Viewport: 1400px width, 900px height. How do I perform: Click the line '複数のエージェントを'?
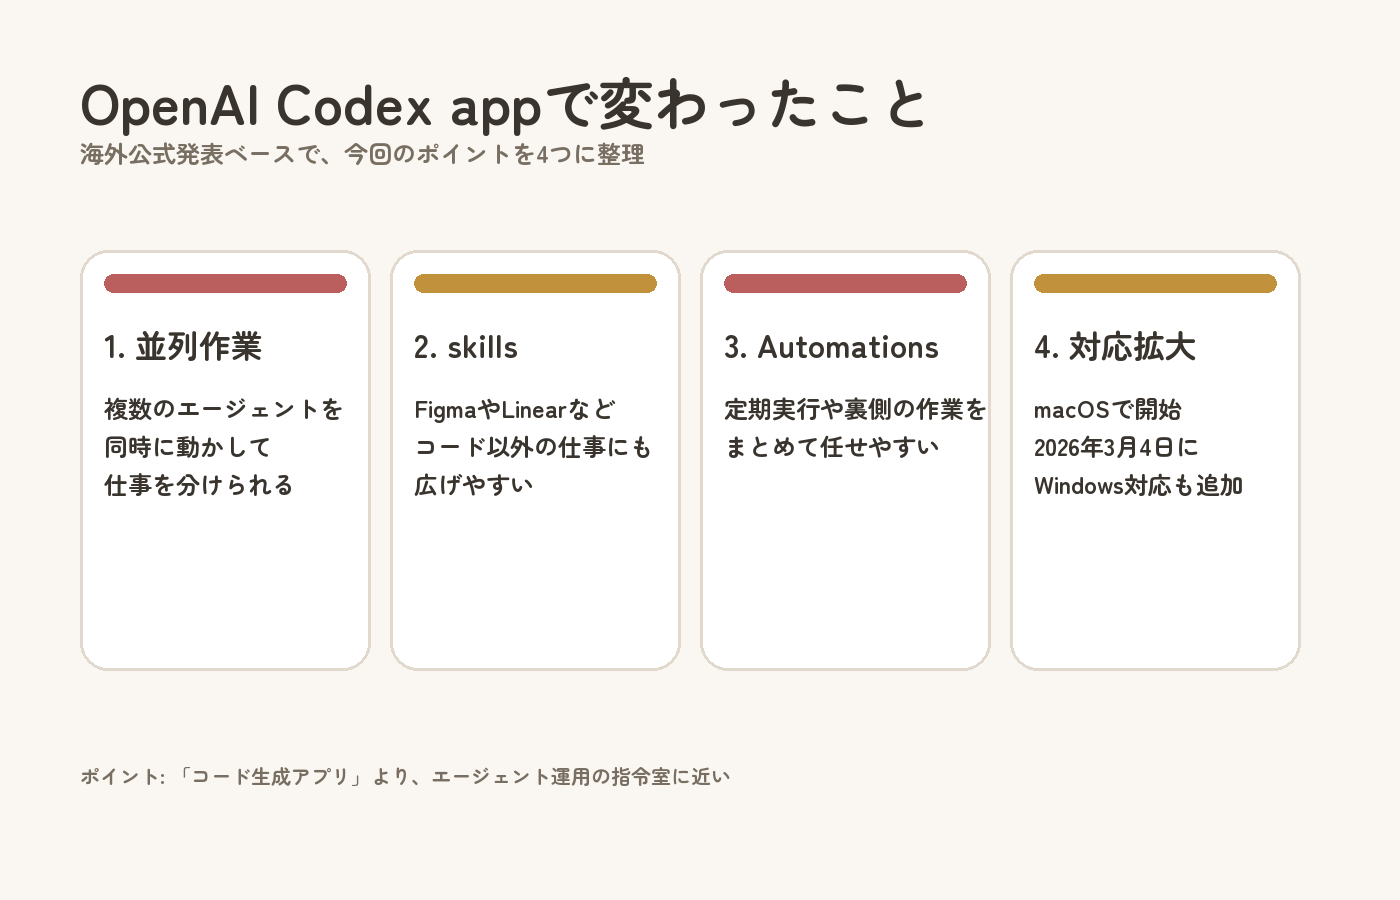click(224, 409)
